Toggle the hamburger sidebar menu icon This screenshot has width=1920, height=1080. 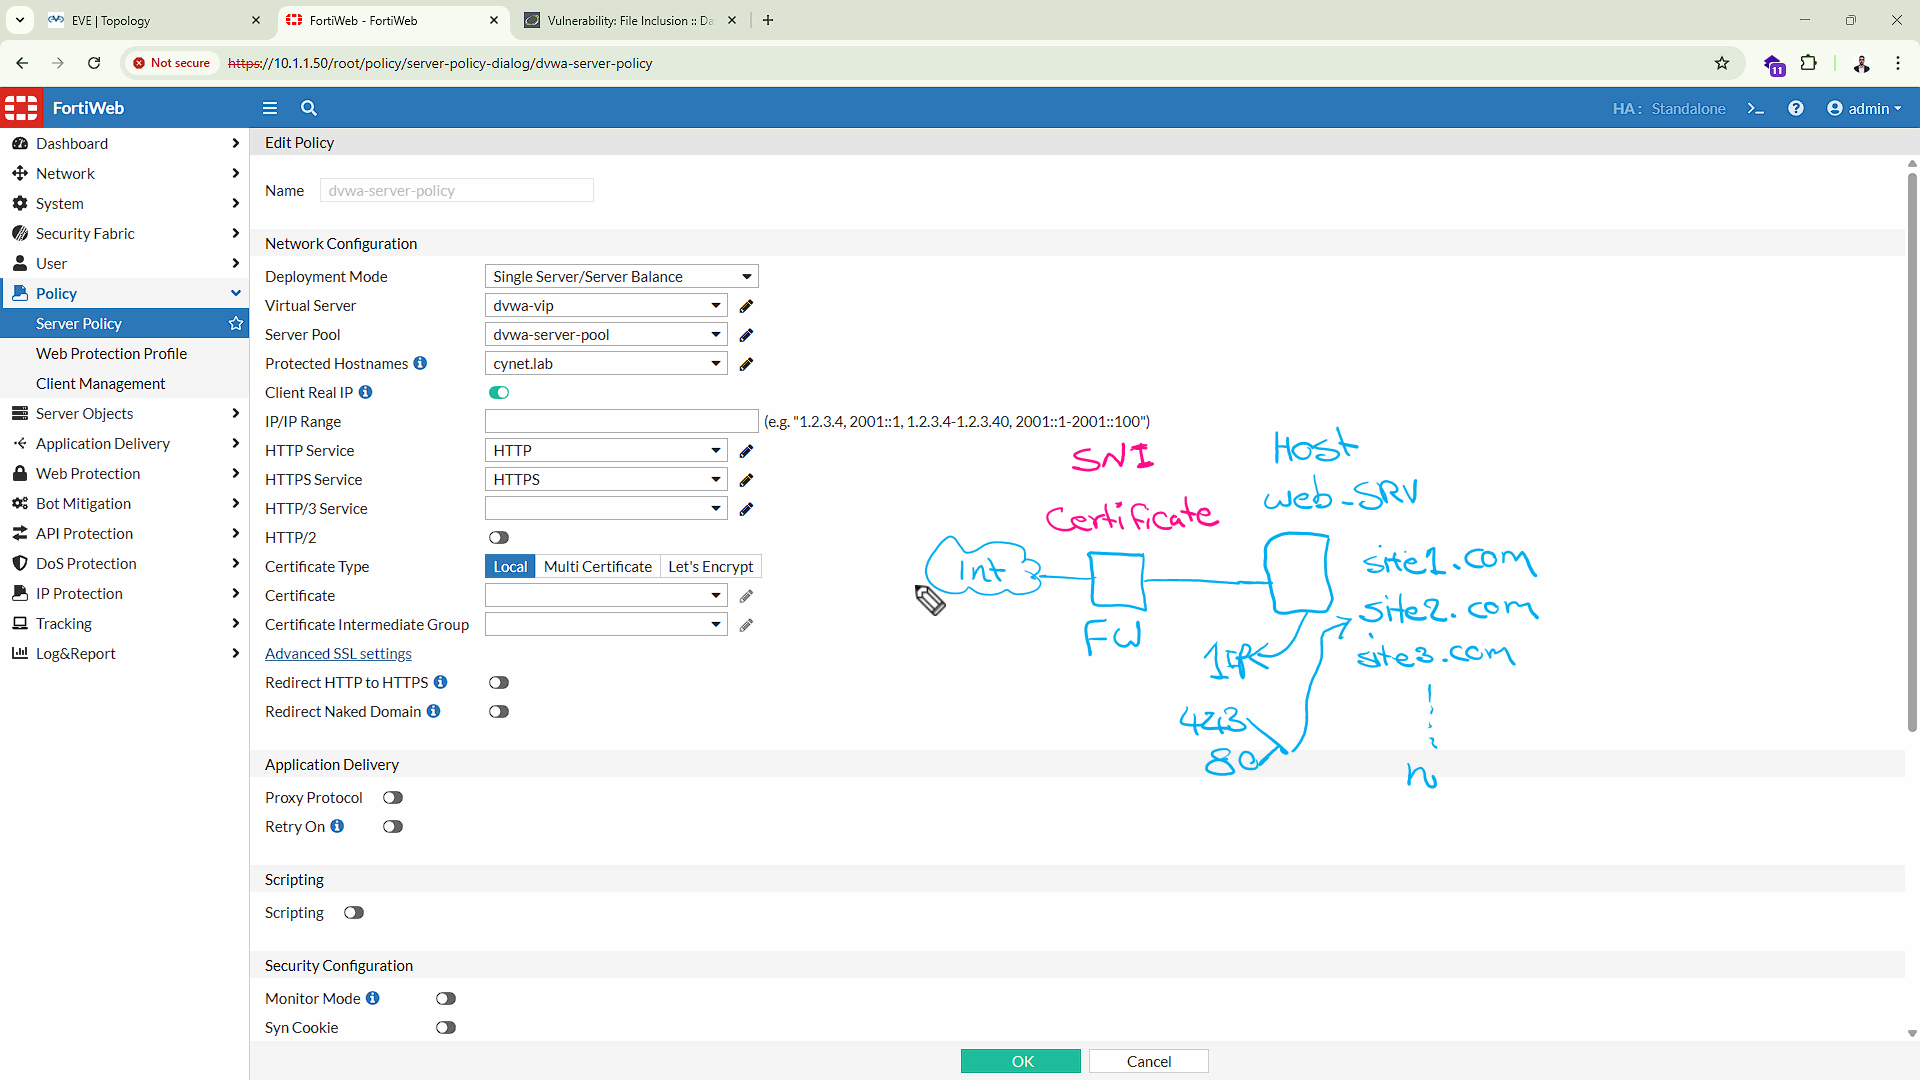(x=270, y=108)
